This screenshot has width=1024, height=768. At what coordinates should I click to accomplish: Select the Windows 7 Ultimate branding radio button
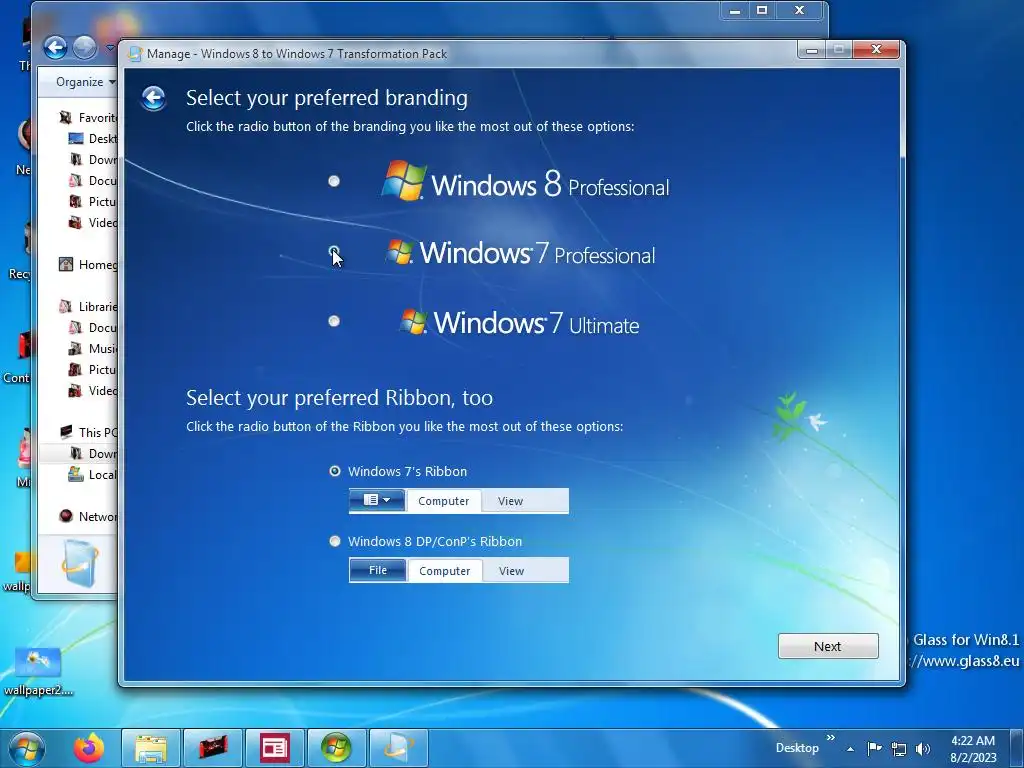pos(334,321)
